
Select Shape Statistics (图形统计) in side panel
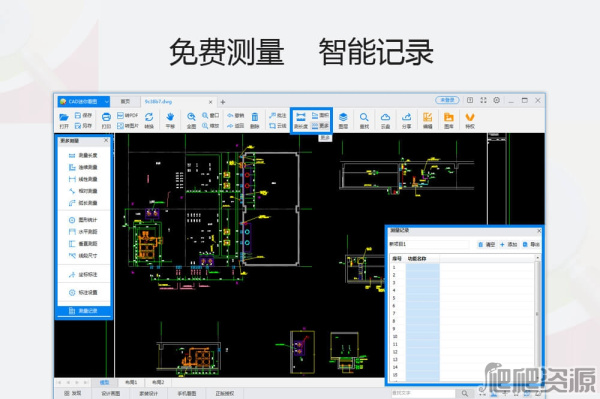tap(83, 220)
